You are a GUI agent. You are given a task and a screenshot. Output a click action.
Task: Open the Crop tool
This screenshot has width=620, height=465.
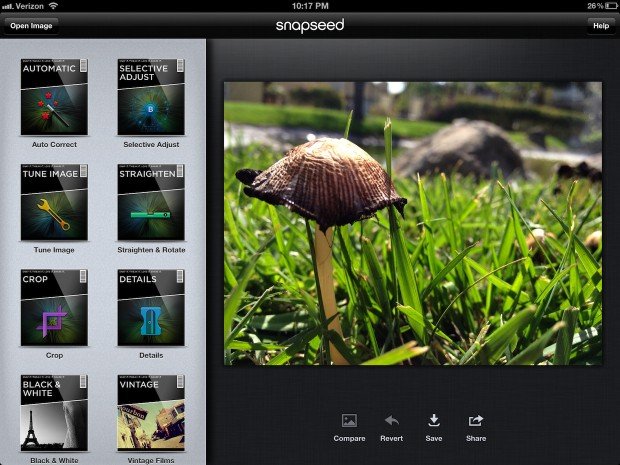coord(54,308)
